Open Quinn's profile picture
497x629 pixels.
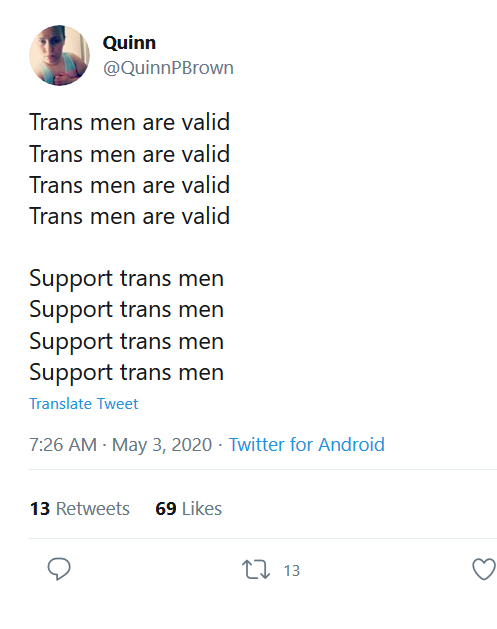tap(59, 55)
